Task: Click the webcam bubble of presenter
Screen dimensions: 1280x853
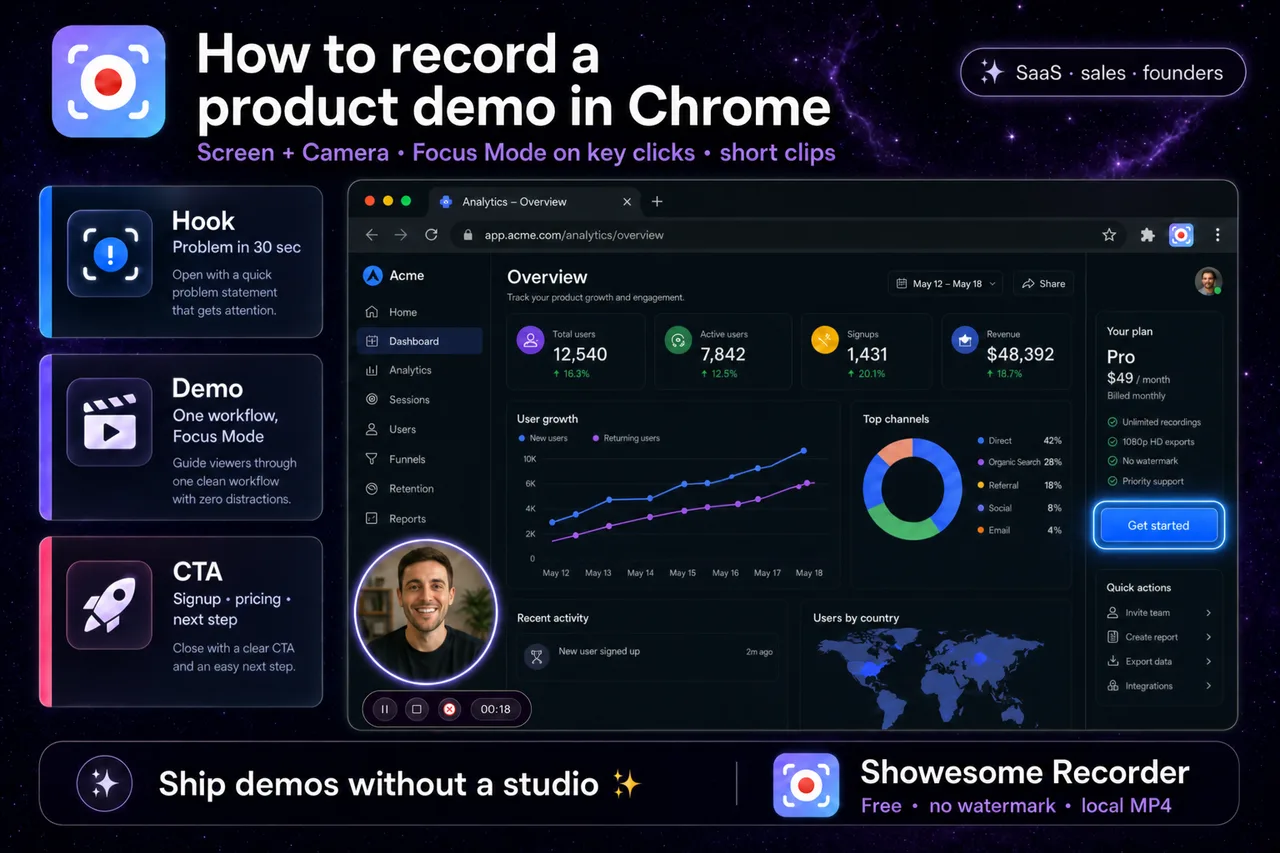Action: (426, 611)
